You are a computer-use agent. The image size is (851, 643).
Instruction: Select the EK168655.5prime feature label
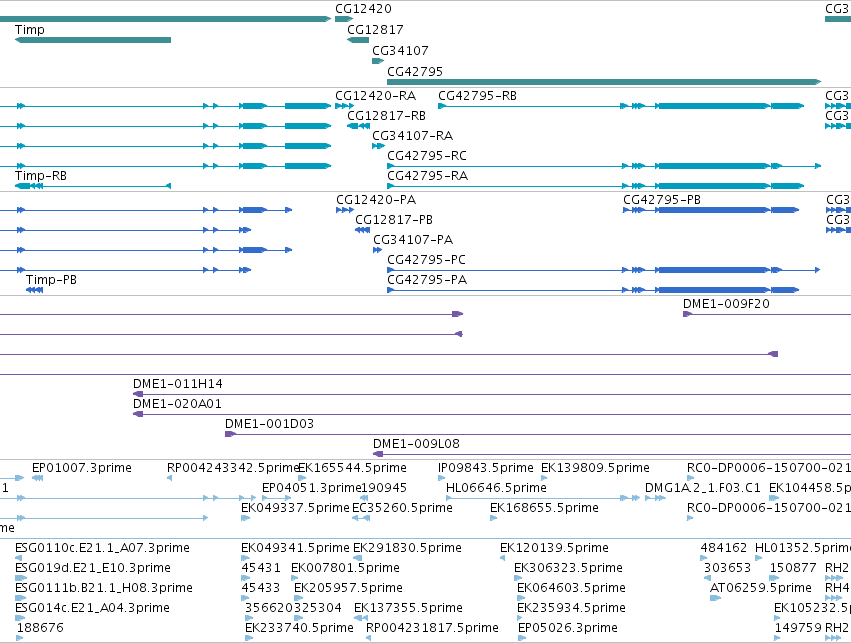(544, 508)
